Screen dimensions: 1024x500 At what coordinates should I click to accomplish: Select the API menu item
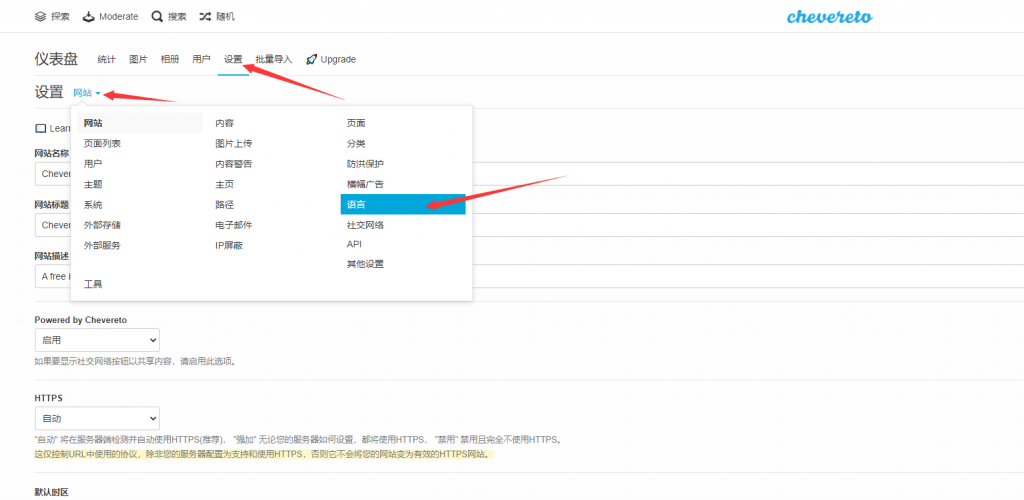click(354, 244)
